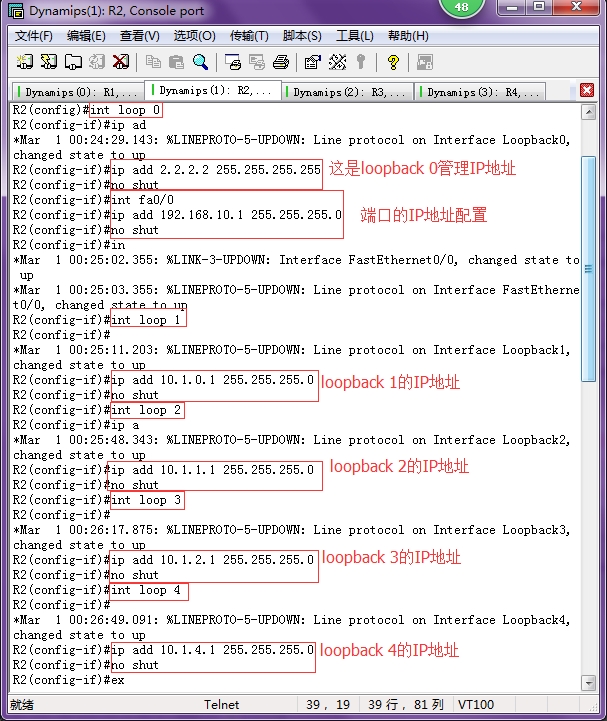Click the gray public key icon
This screenshot has width=607, height=721.
[x=361, y=62]
